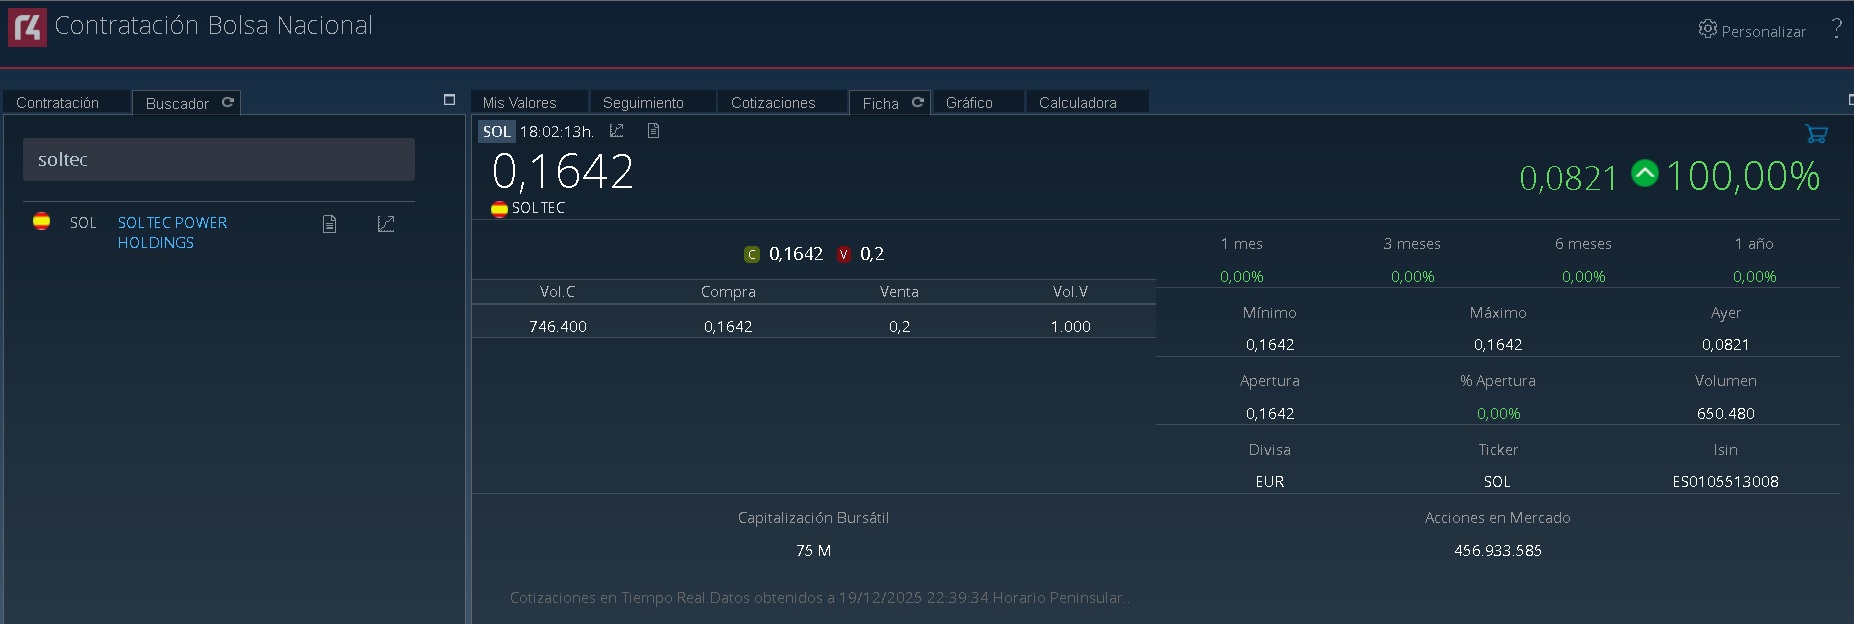Click the green C buy price badge
Image resolution: width=1854 pixels, height=624 pixels.
[752, 255]
